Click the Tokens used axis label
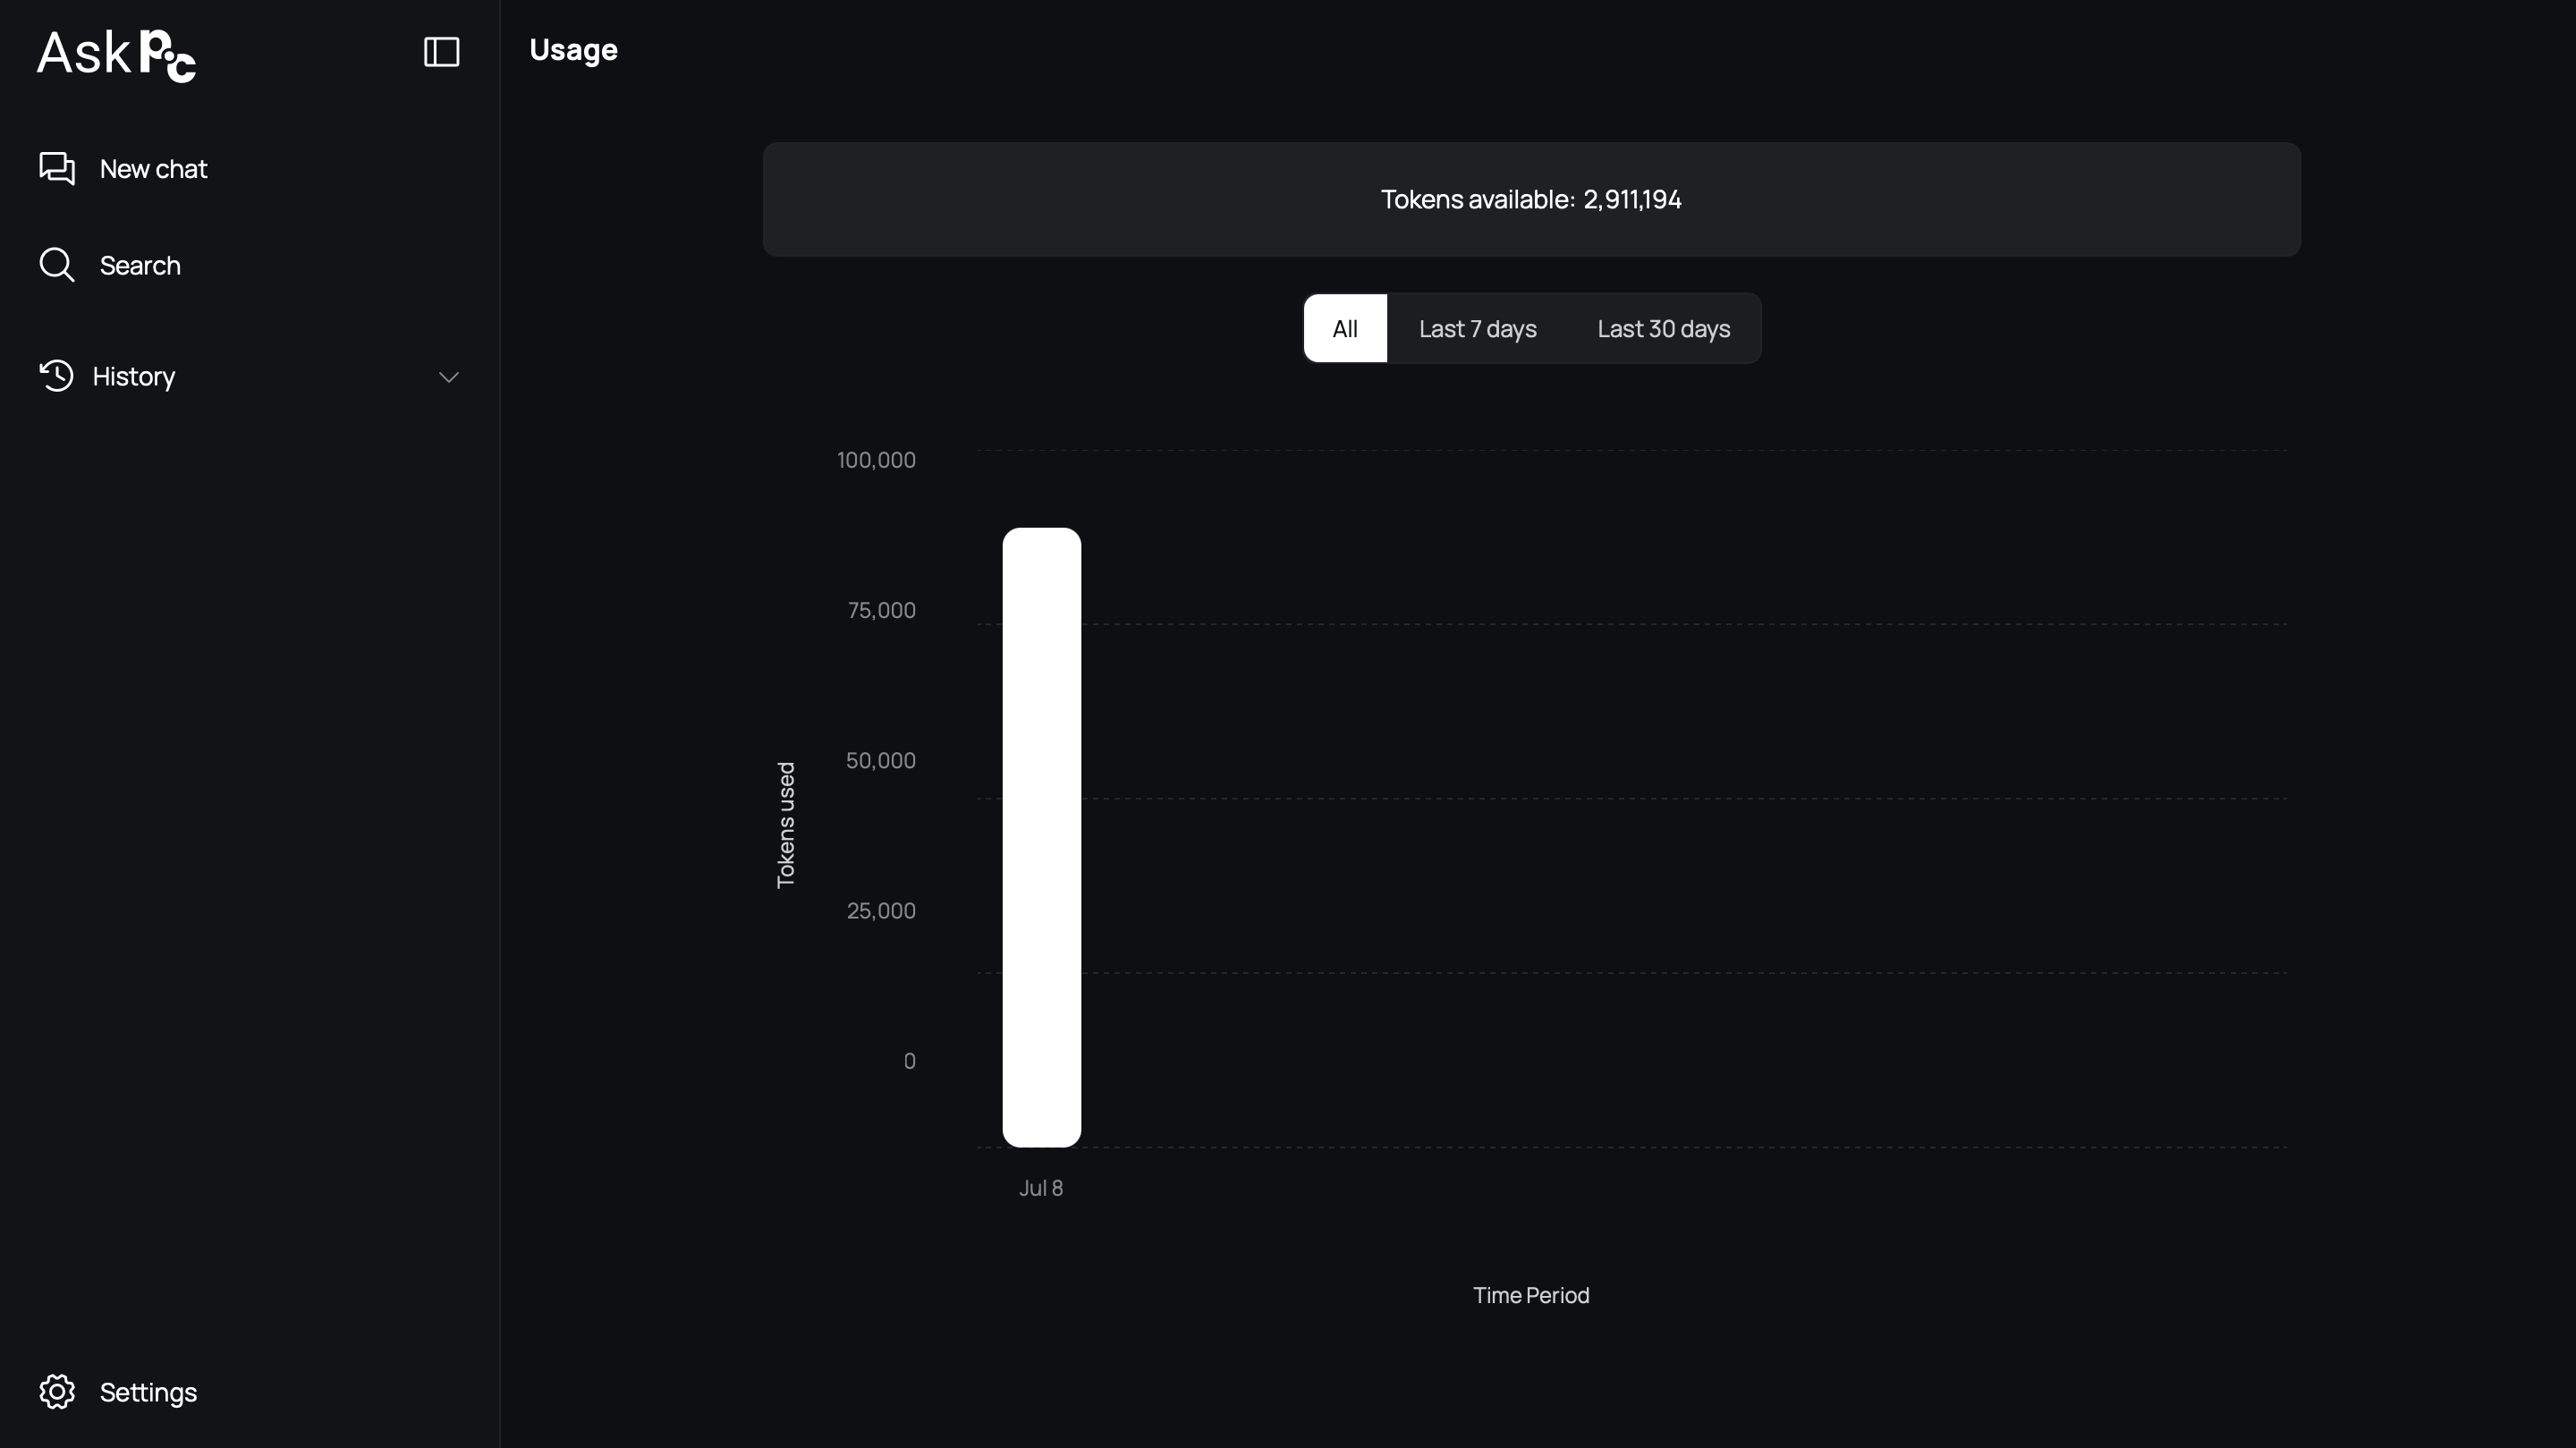The width and height of the screenshot is (2576, 1448). pos(786,825)
